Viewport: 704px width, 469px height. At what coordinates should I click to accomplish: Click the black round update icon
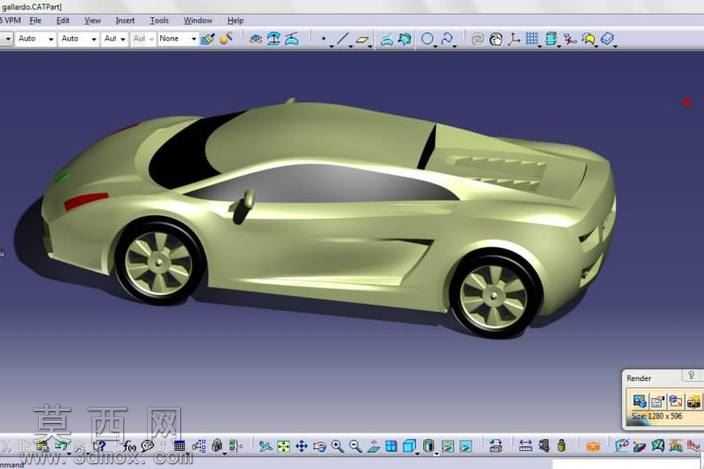coord(496,39)
